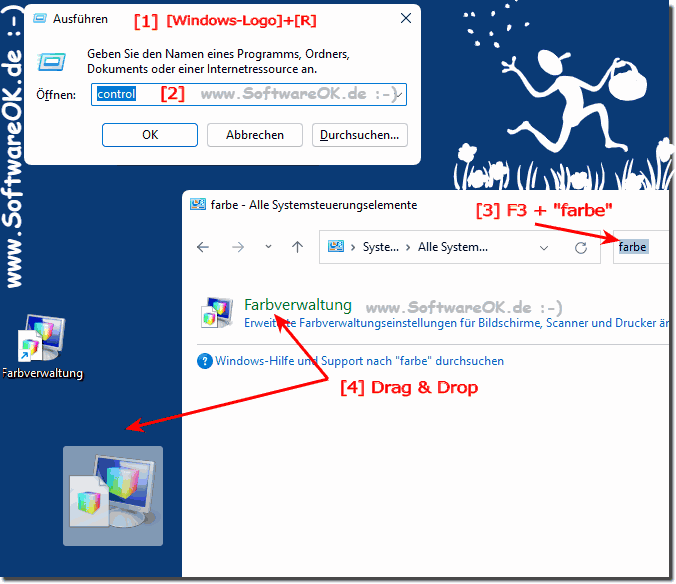Click the blue help question mark icon
The height and width of the screenshot is (584, 676).
(x=205, y=361)
